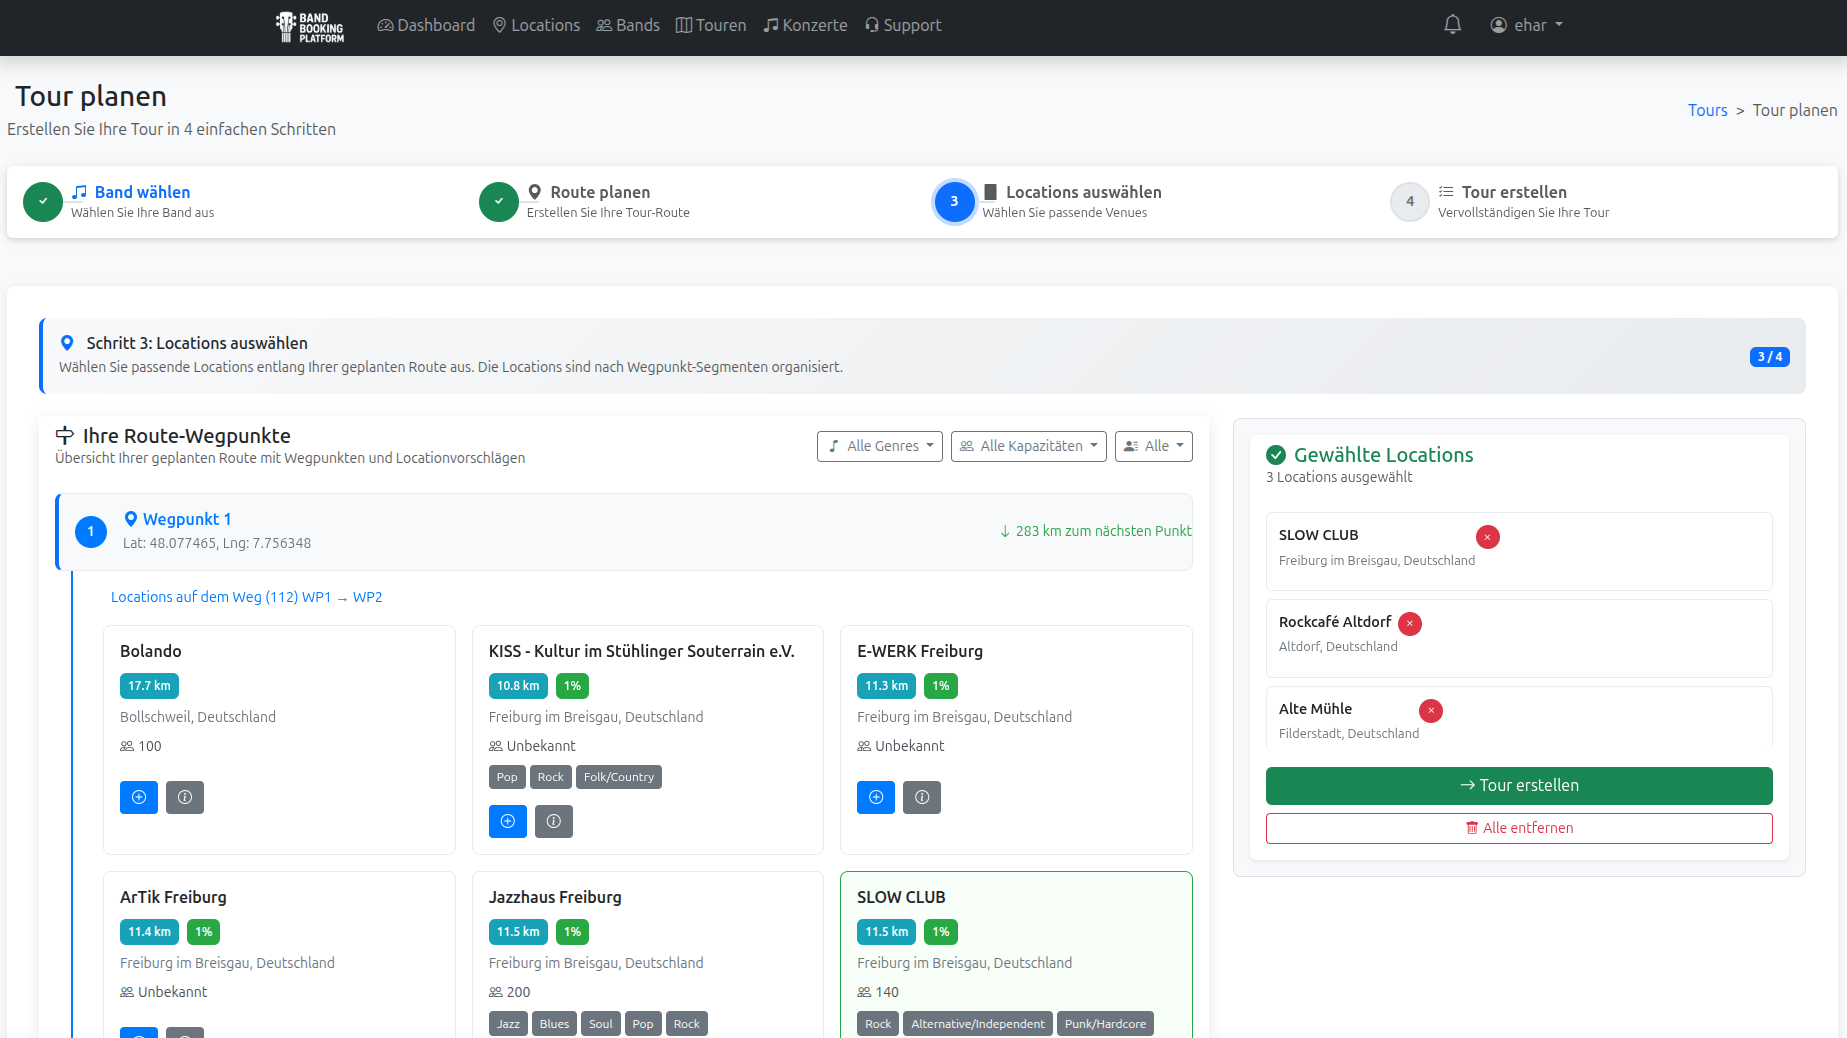Open the Alle Genres filter dropdown

pyautogui.click(x=879, y=446)
